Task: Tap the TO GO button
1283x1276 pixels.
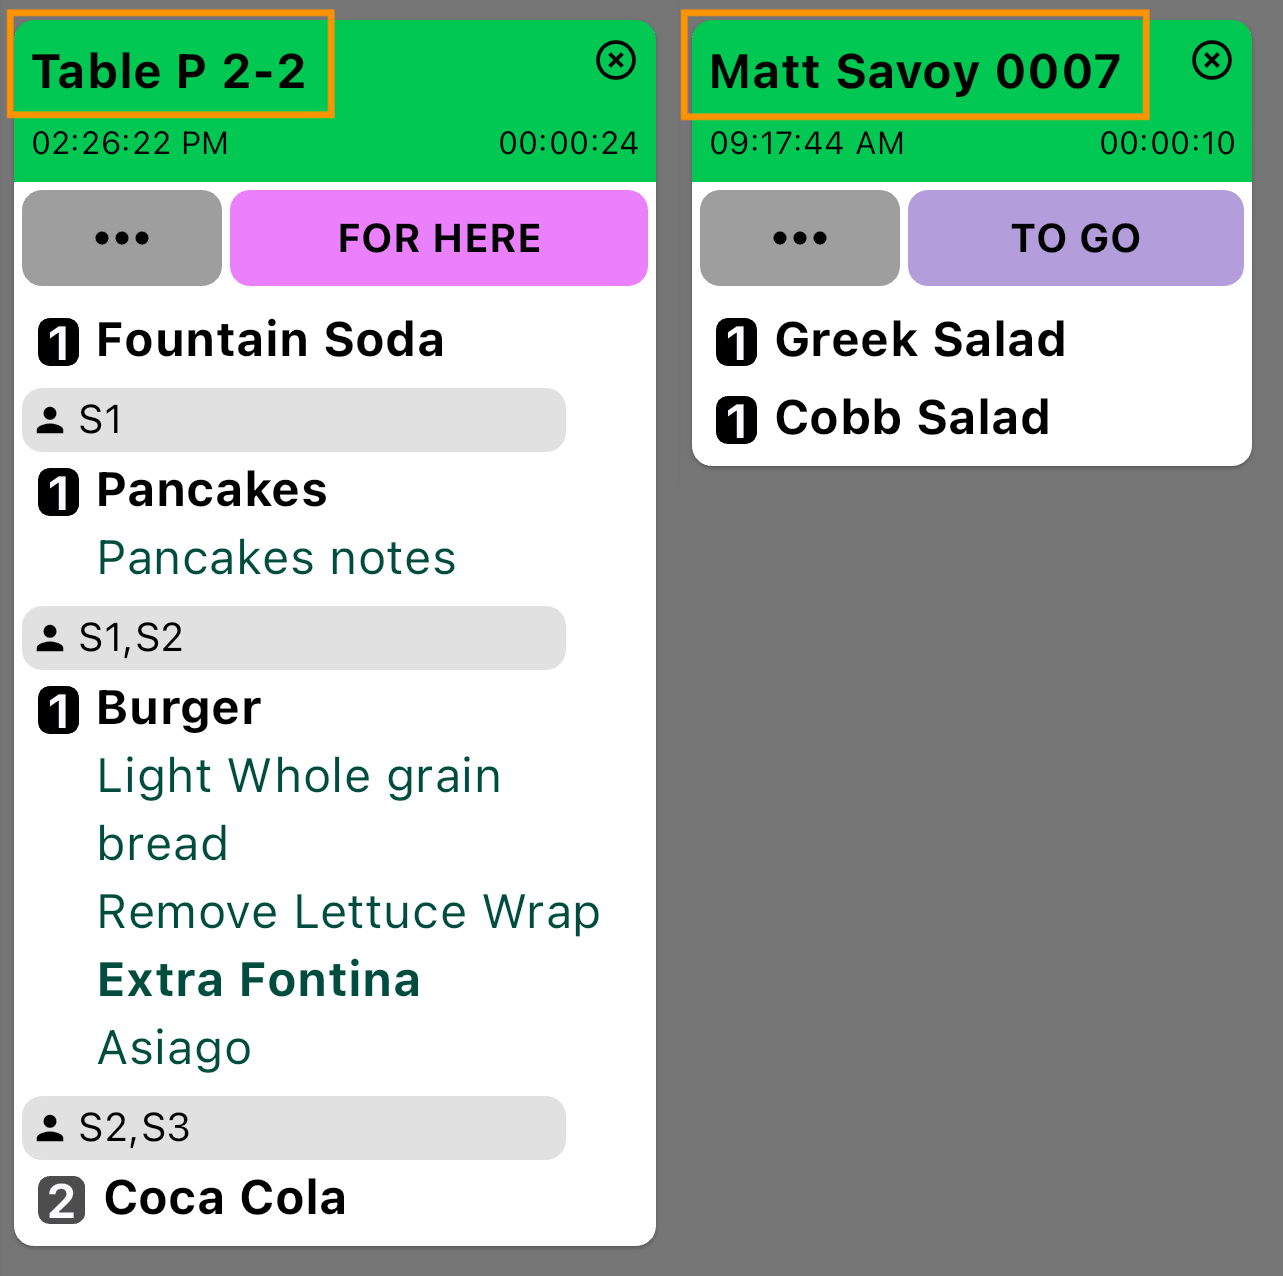Action: point(1076,238)
